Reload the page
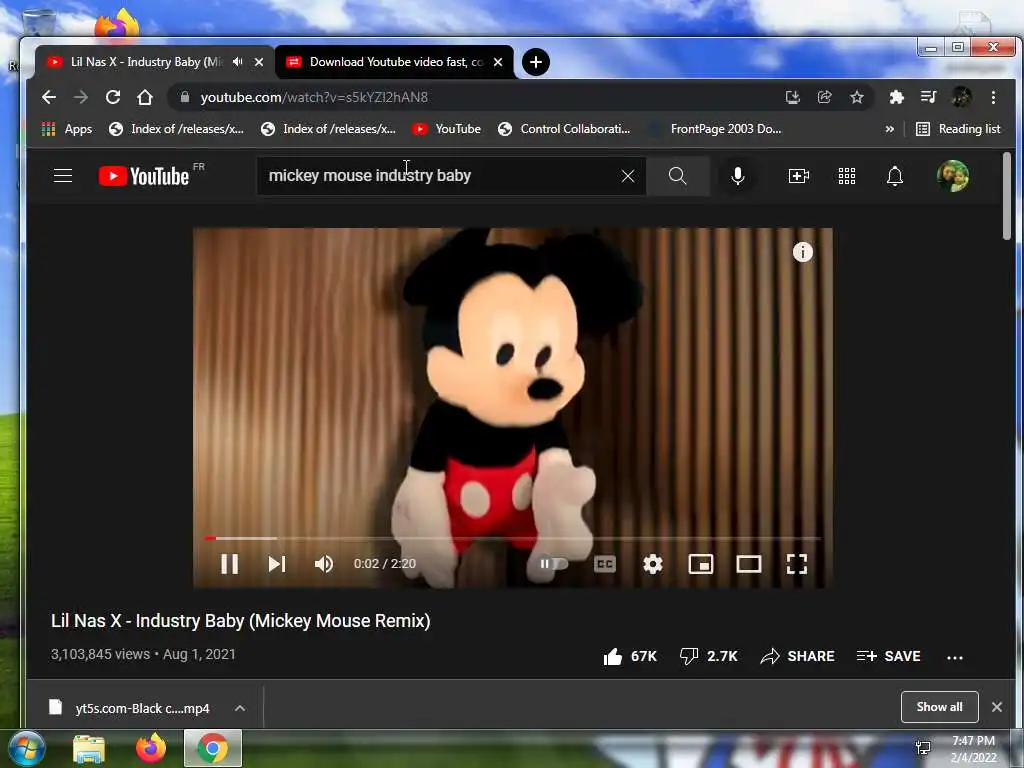 click(113, 97)
